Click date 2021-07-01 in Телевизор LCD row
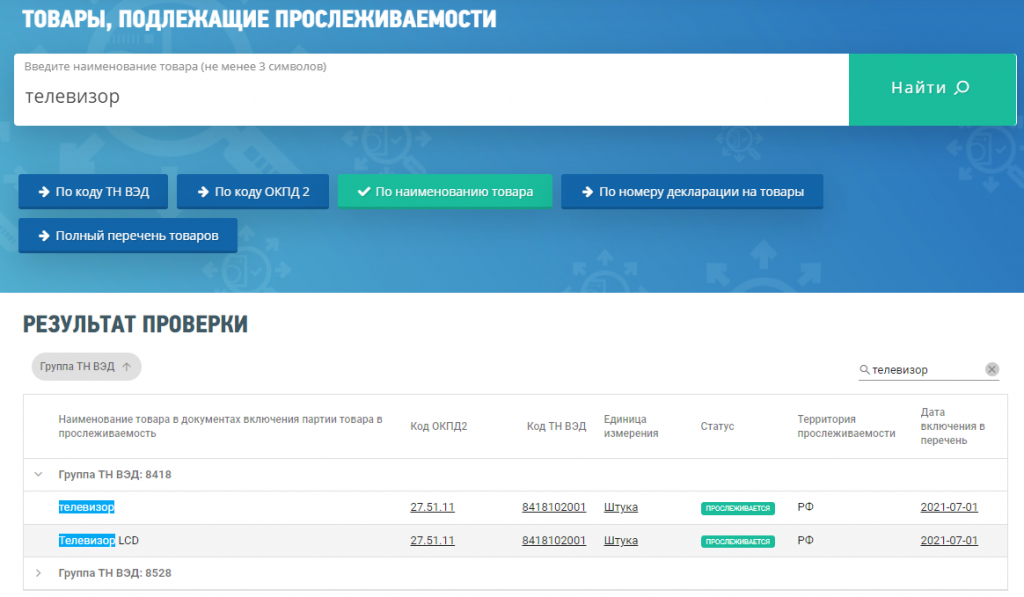1024x597 pixels. pos(949,541)
